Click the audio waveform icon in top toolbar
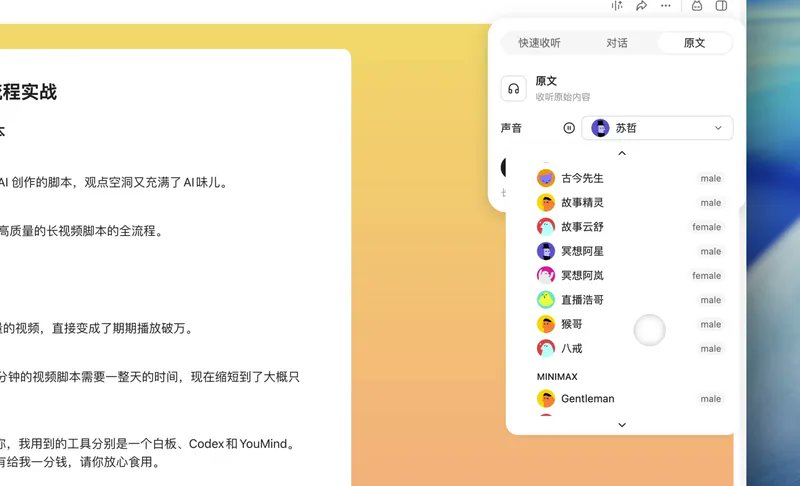 tap(617, 6)
